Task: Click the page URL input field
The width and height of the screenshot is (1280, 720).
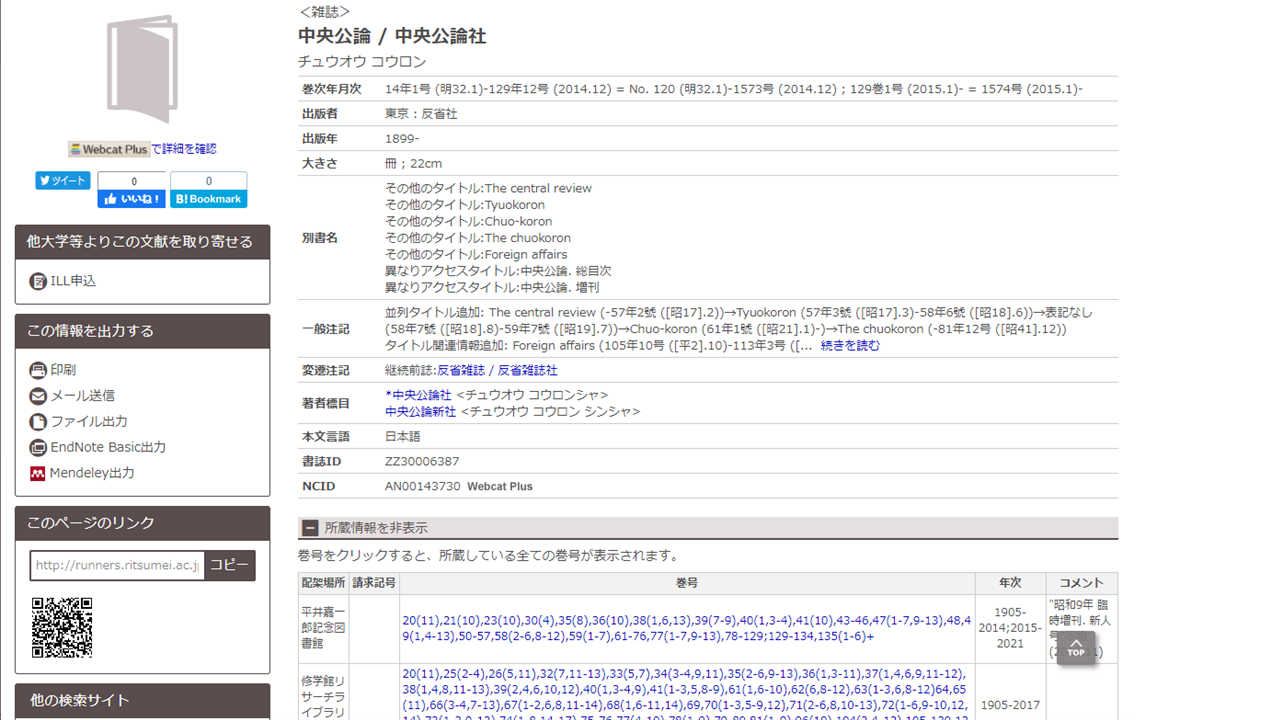Action: click(117, 565)
